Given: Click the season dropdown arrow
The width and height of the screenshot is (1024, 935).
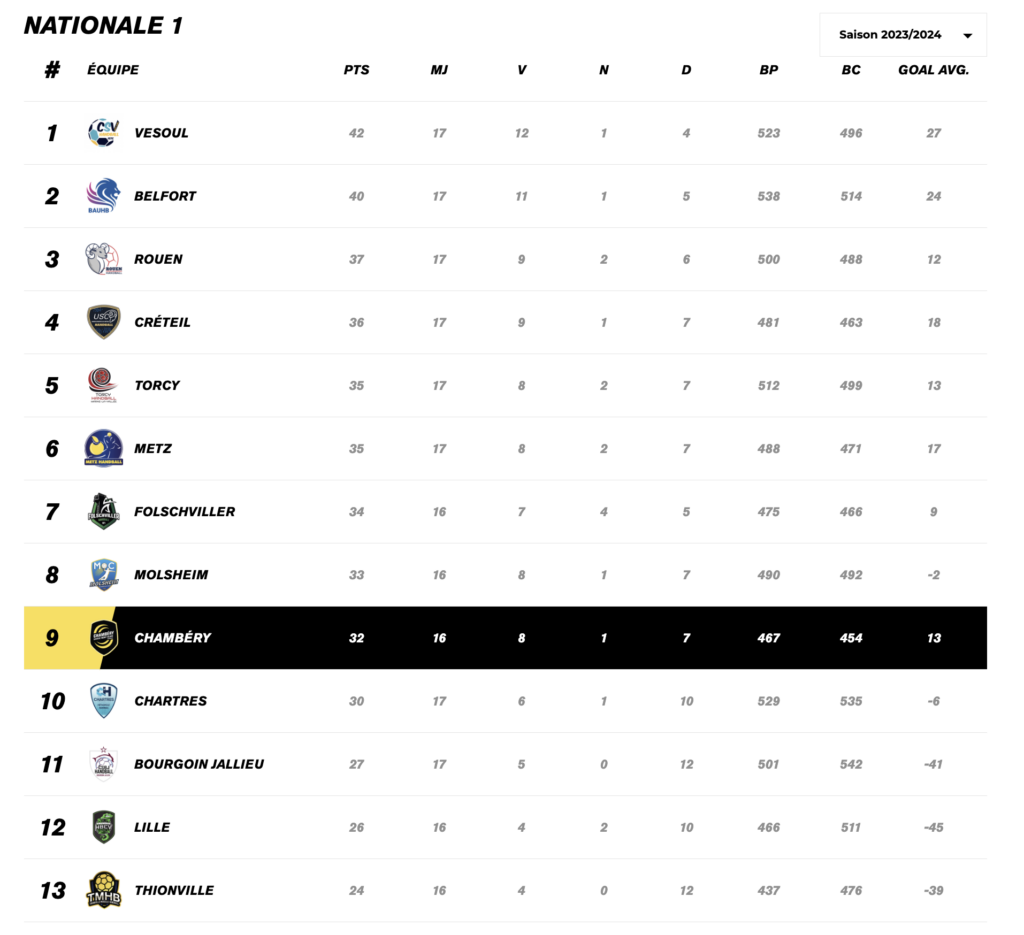Looking at the screenshot, I should [968, 36].
